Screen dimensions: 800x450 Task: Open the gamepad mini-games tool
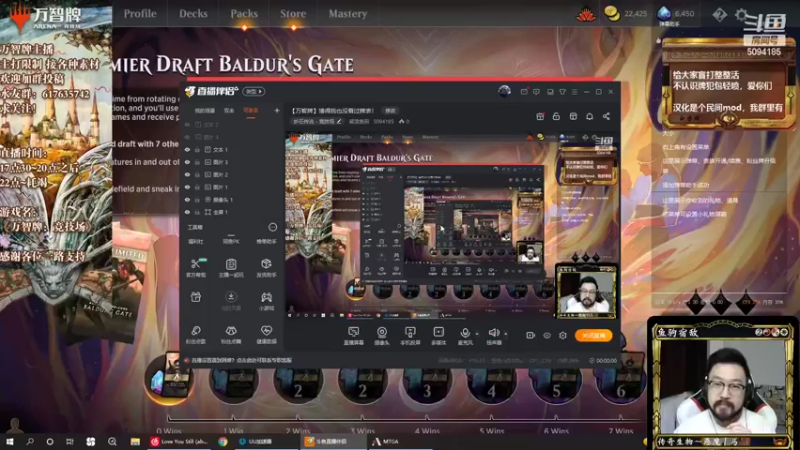tap(266, 300)
